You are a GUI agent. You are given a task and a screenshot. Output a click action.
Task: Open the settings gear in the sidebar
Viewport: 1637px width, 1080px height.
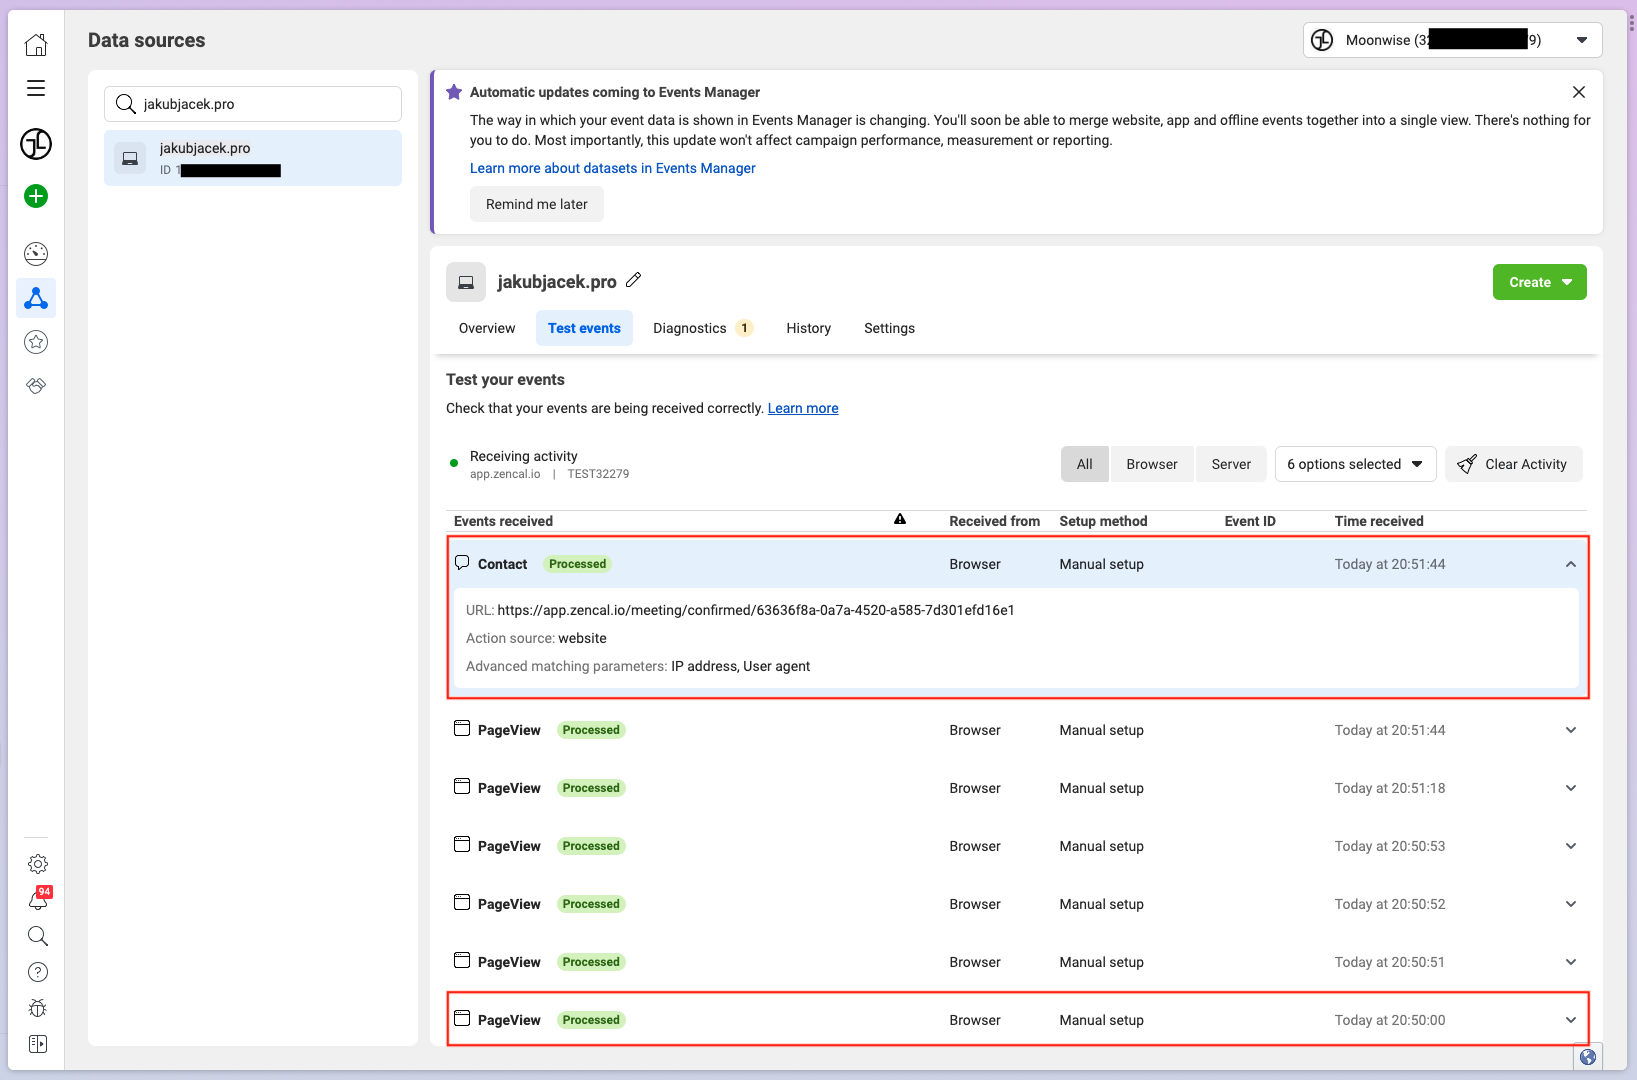tap(37, 863)
